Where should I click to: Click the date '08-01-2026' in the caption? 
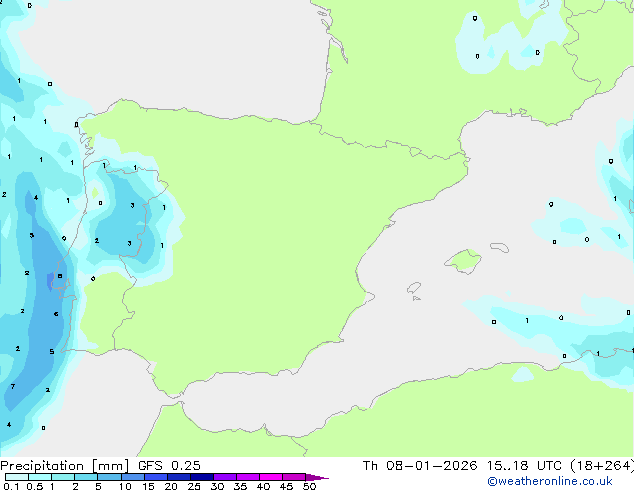431,466
